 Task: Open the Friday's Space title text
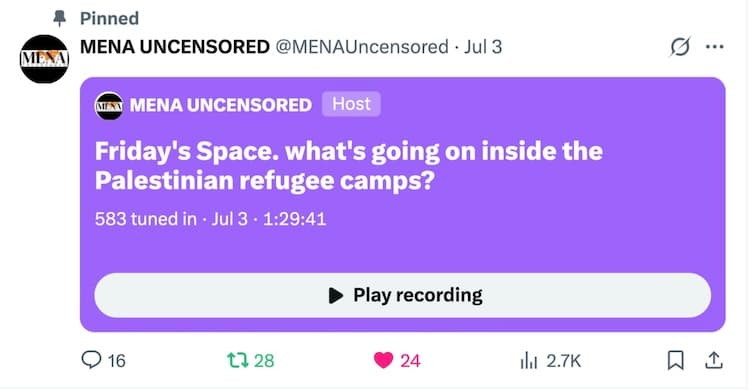[349, 166]
